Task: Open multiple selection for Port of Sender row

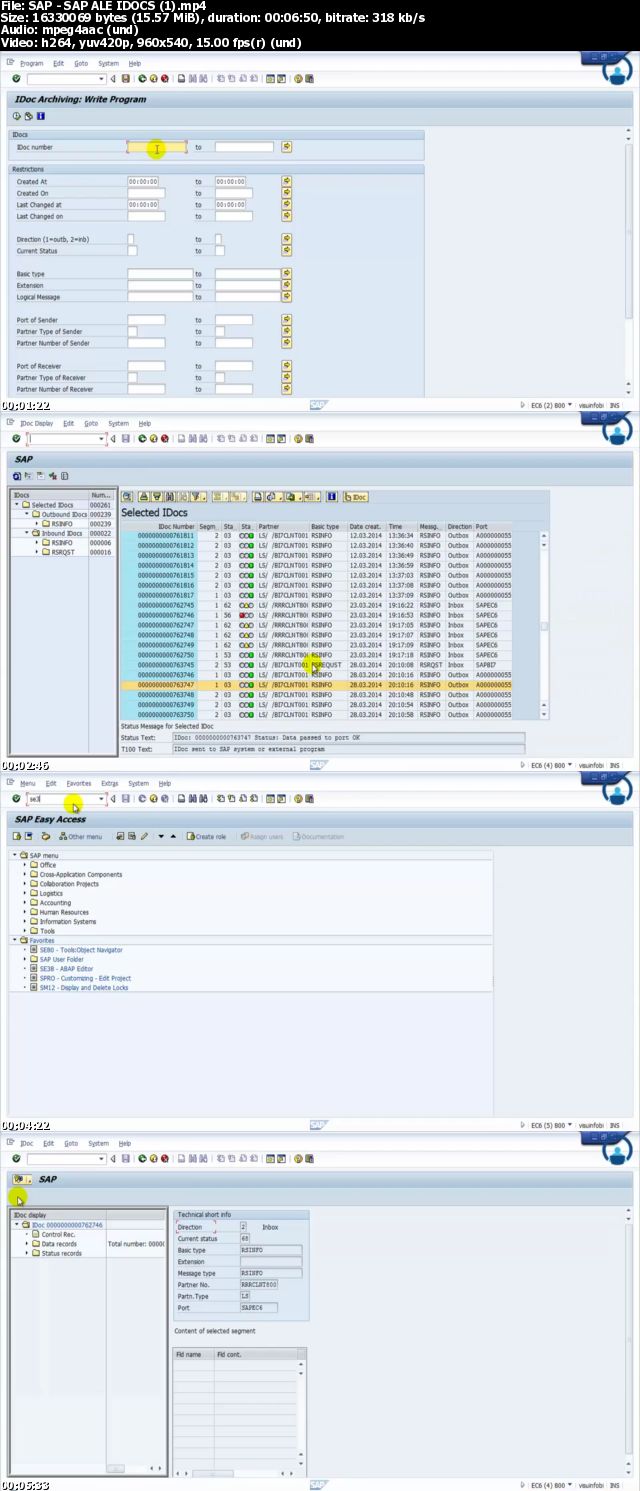Action: click(286, 320)
